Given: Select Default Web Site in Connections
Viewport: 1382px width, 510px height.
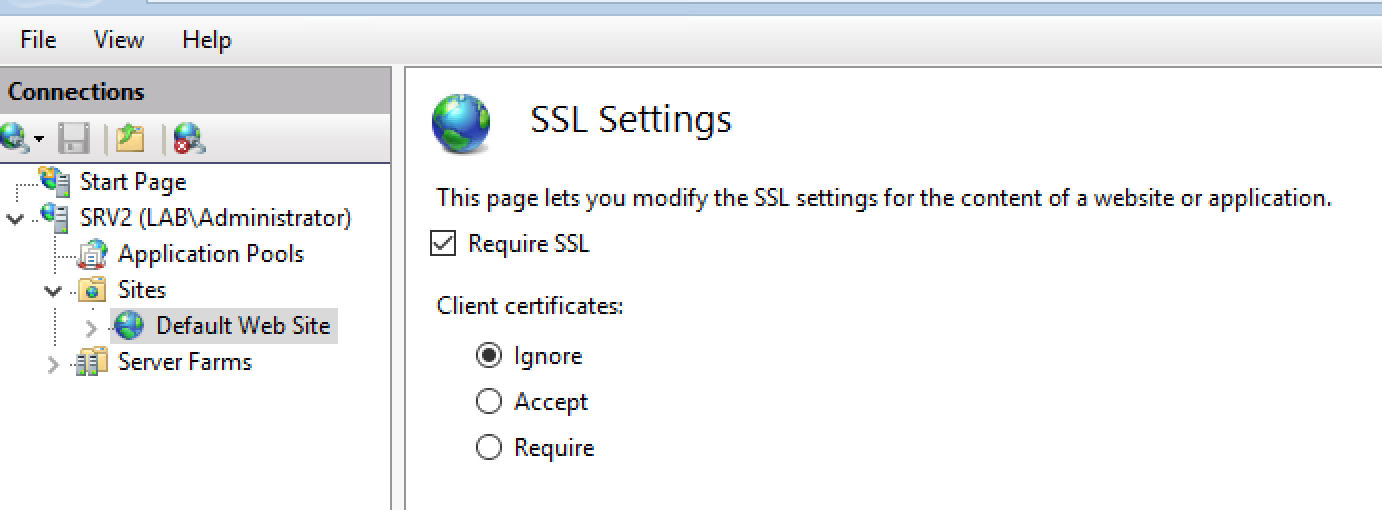Looking at the screenshot, I should tap(243, 326).
